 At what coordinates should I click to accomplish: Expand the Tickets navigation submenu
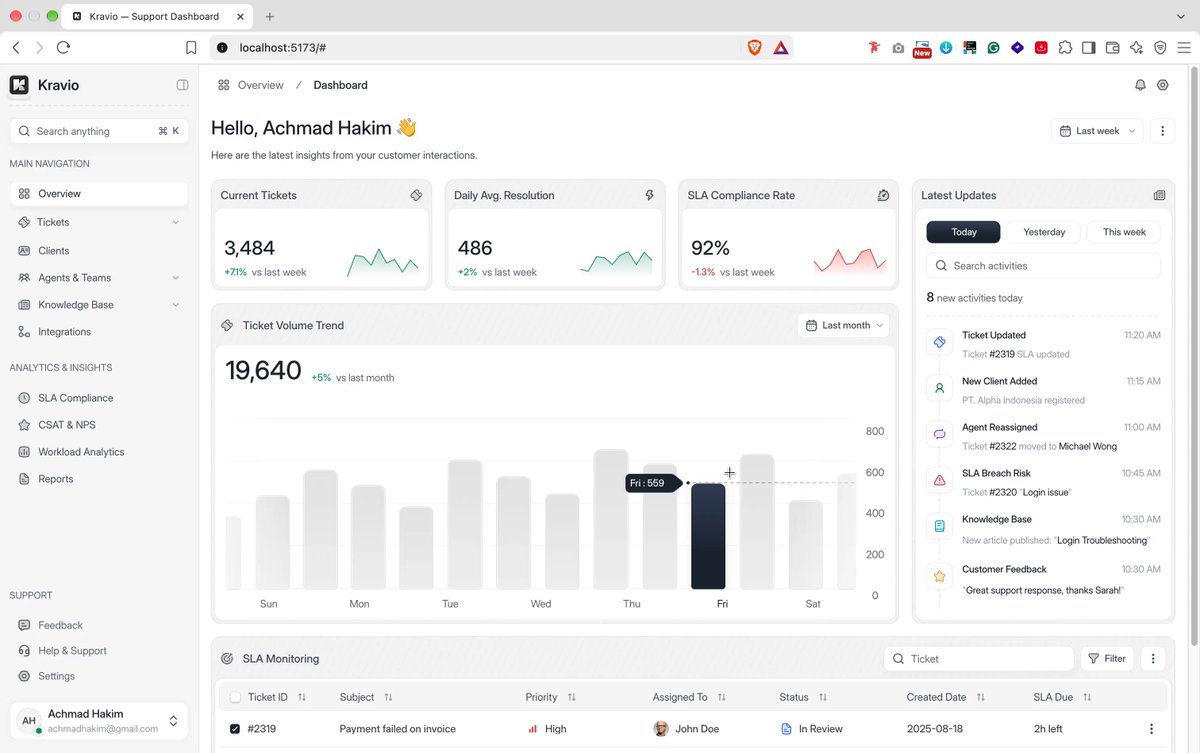[176, 222]
